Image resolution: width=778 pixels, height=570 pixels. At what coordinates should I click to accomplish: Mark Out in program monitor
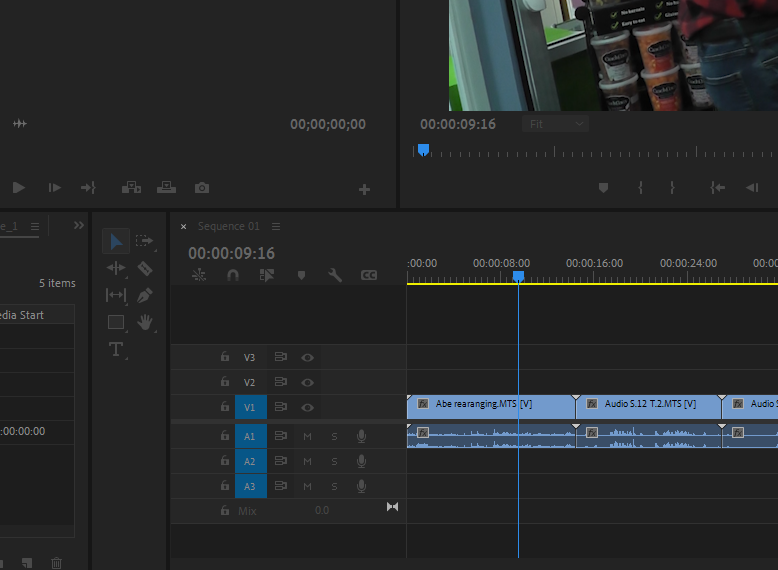(x=672, y=188)
